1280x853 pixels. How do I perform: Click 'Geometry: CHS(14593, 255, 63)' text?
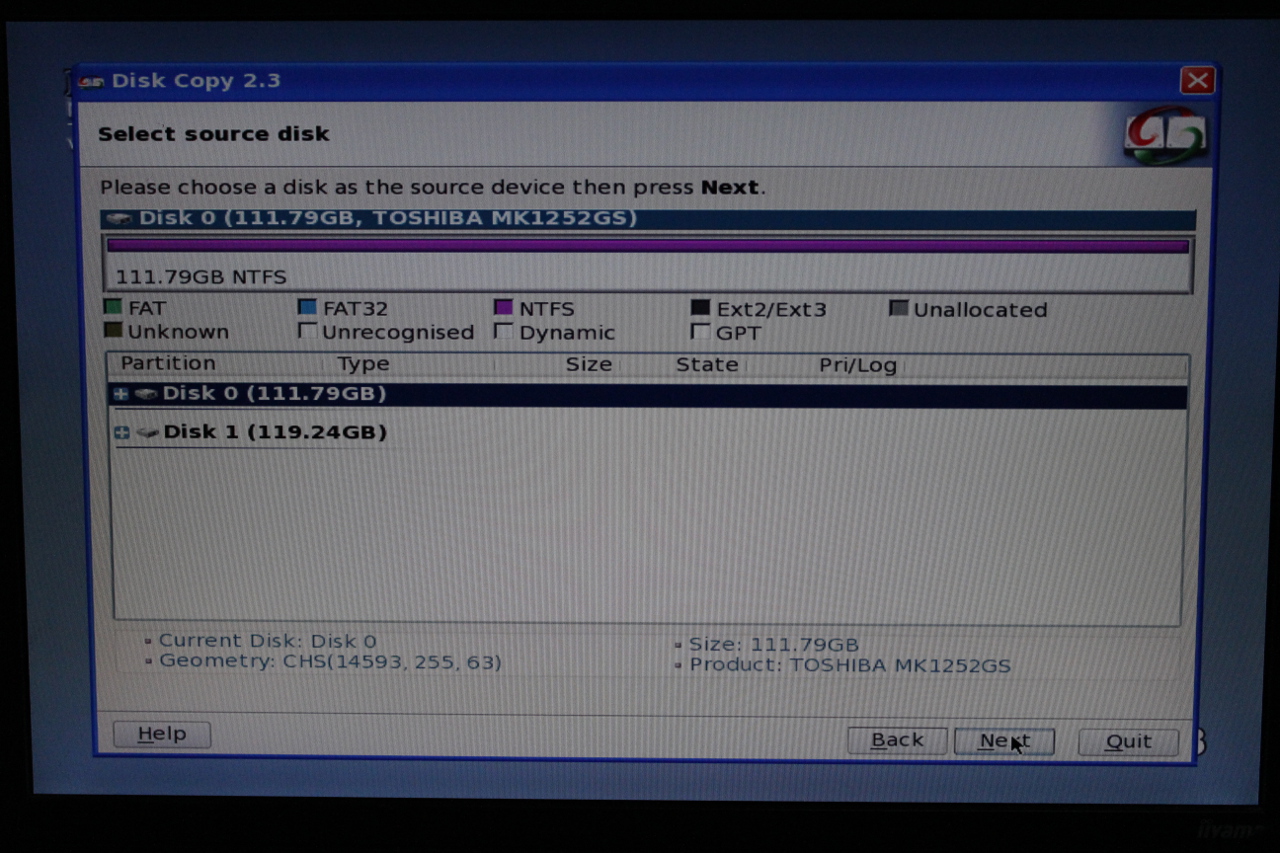[x=330, y=662]
